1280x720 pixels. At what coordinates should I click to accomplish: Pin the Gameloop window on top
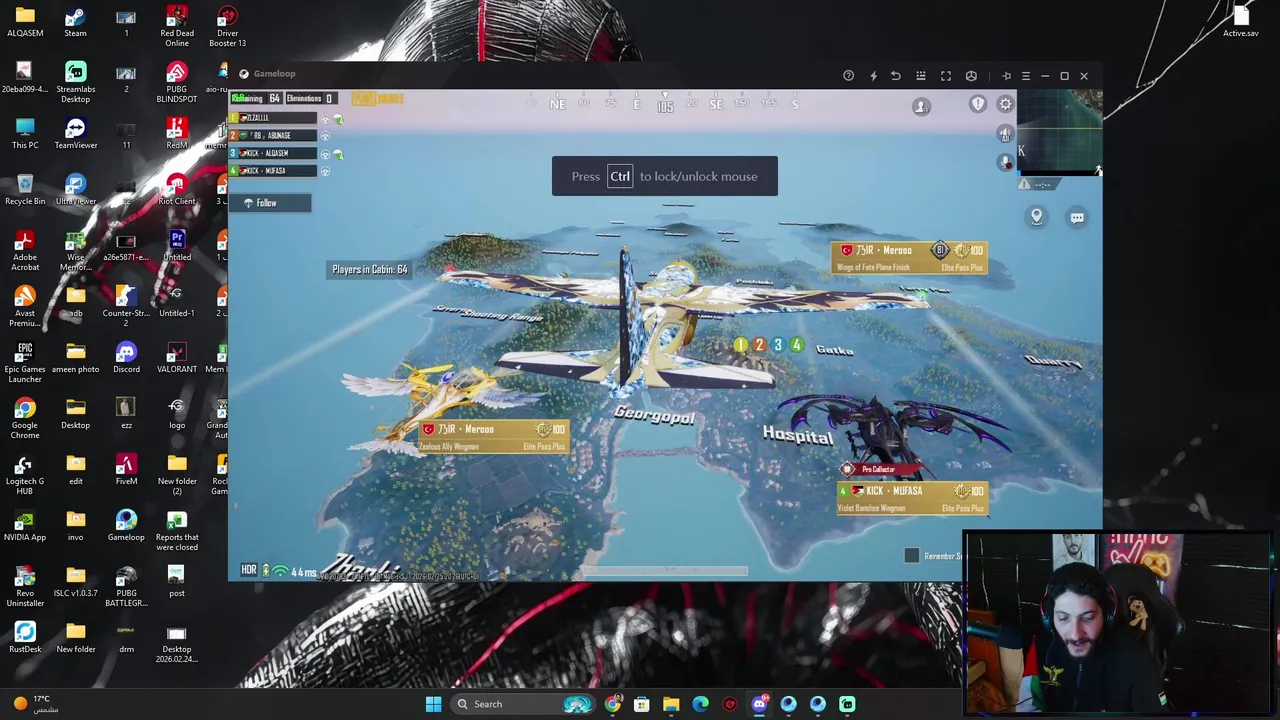point(1006,76)
